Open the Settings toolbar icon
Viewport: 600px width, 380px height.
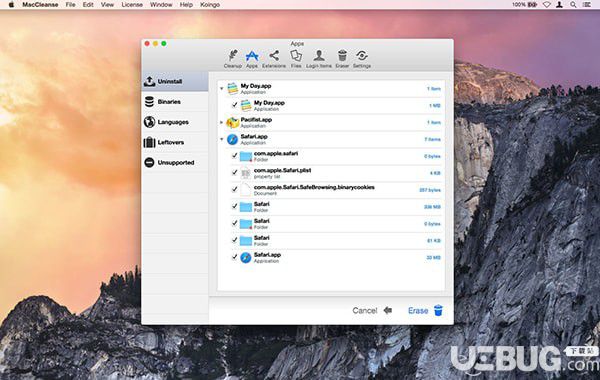point(362,59)
